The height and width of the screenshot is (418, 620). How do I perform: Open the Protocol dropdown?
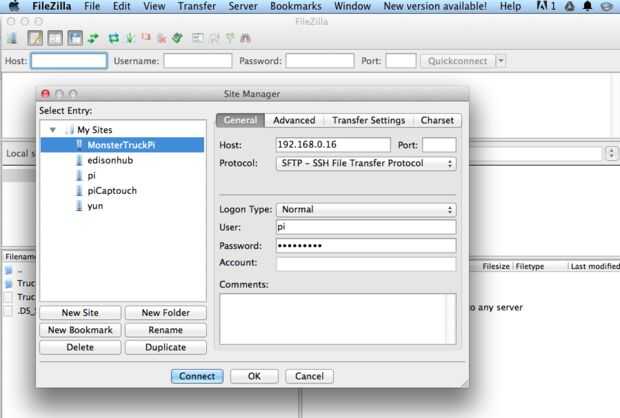[x=366, y=163]
